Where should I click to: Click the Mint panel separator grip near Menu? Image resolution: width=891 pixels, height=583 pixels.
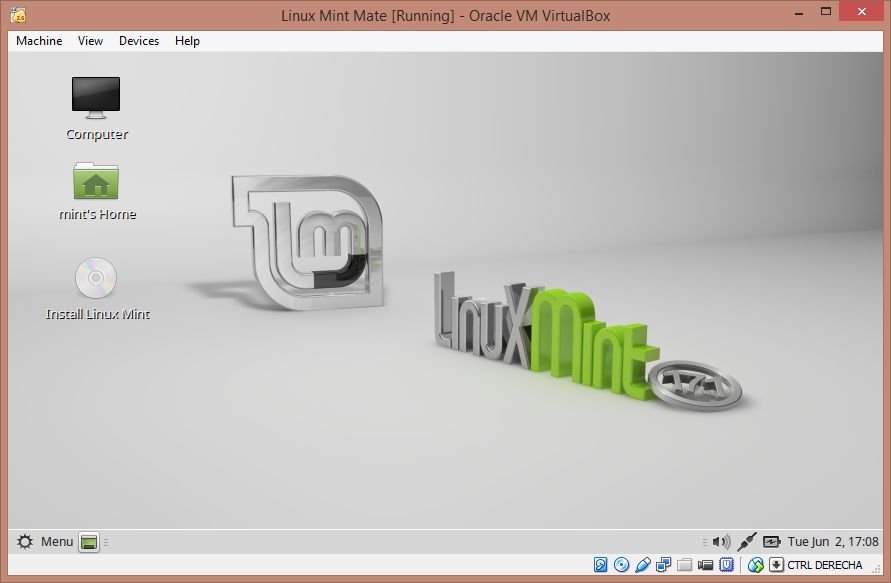point(106,542)
